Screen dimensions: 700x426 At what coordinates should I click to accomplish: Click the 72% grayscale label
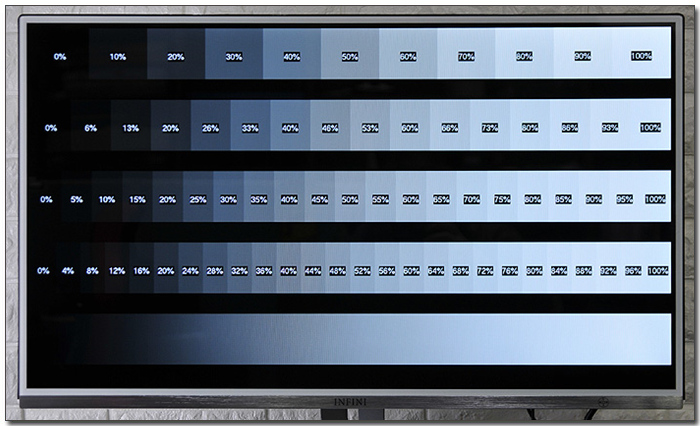[485, 271]
